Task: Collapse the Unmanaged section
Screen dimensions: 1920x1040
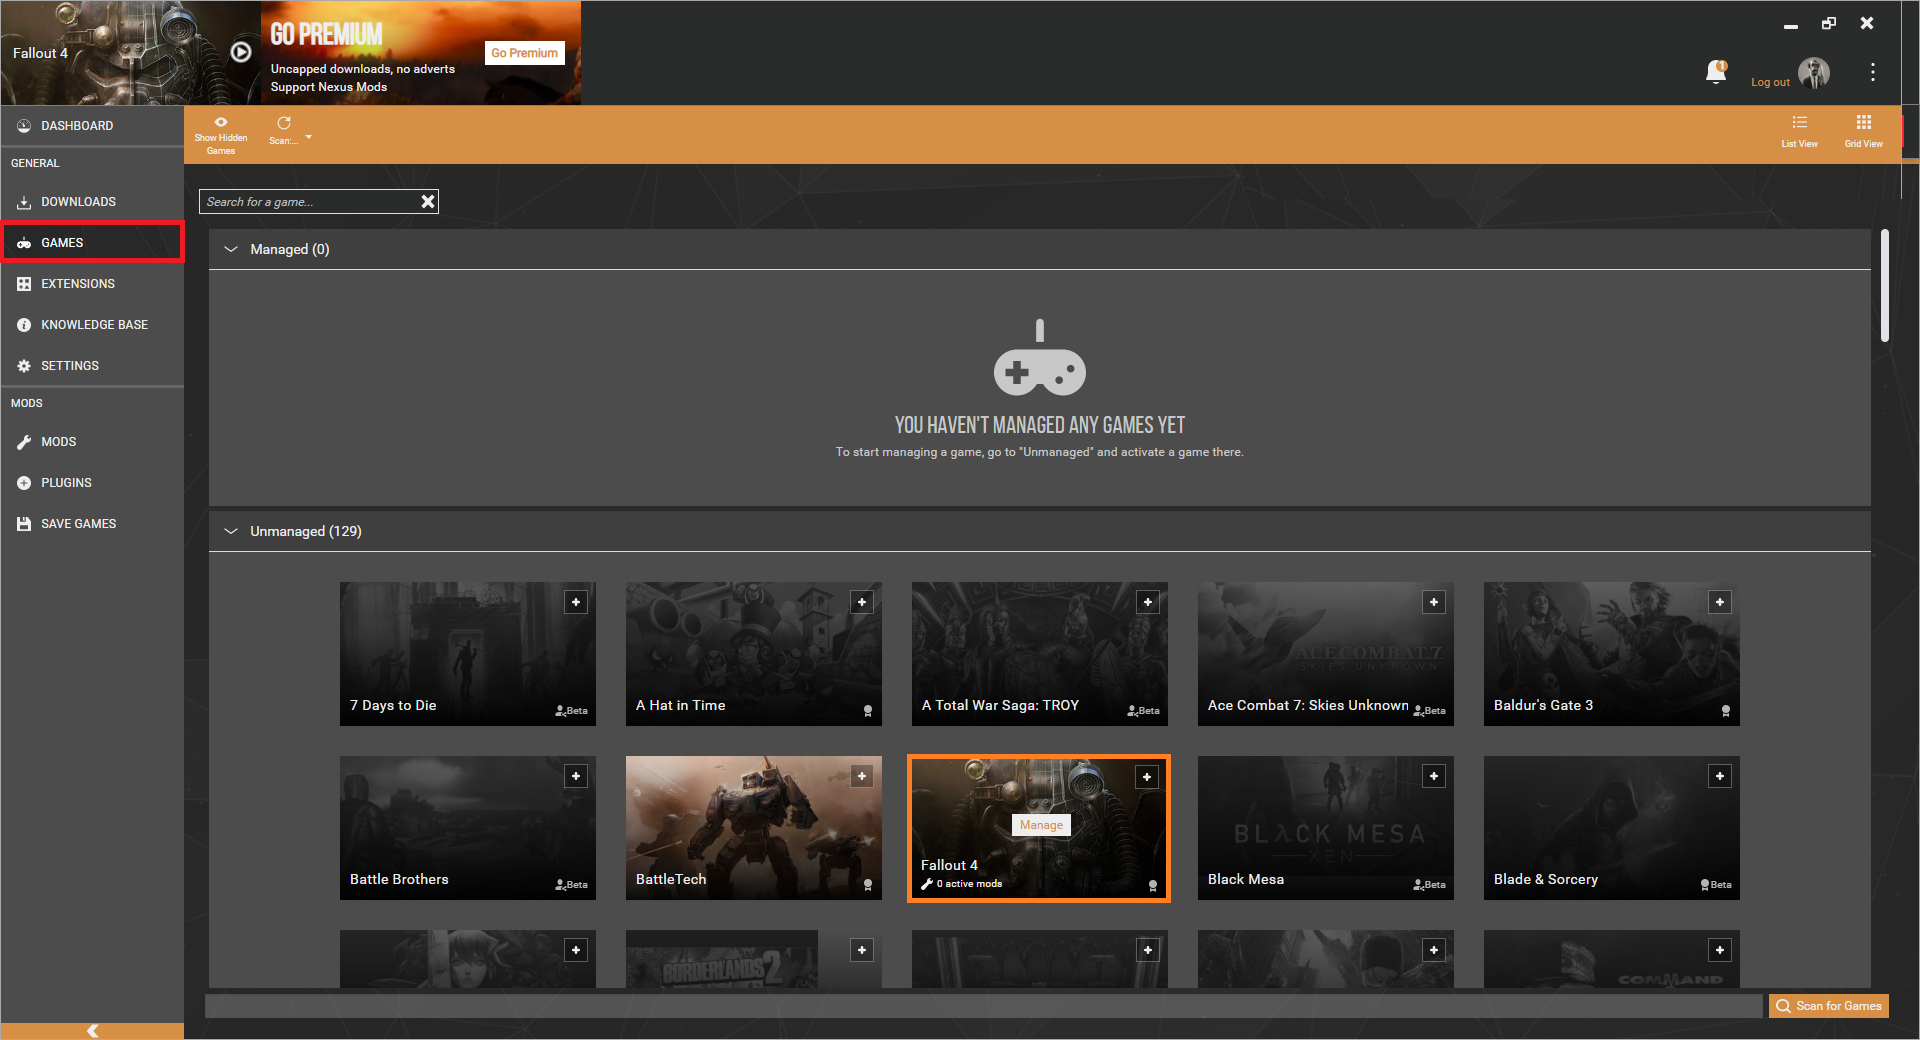Action: click(x=231, y=531)
